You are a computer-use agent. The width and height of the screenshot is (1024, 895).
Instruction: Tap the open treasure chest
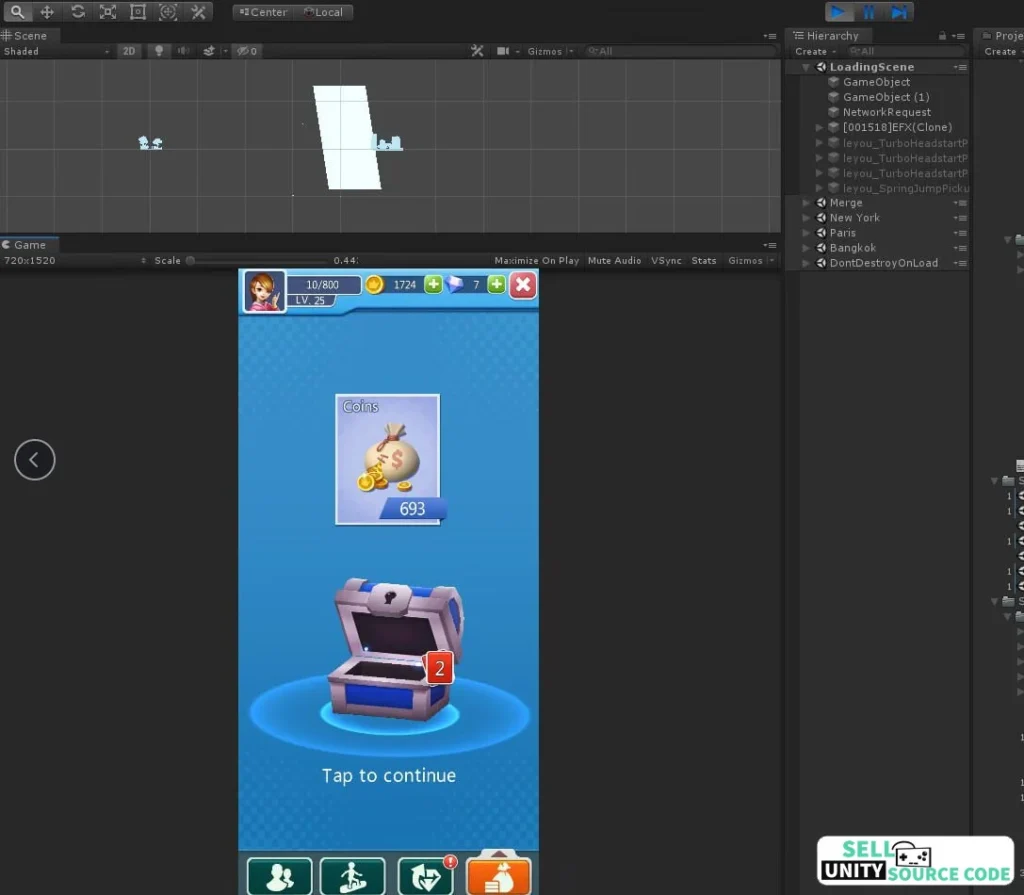[x=395, y=650]
